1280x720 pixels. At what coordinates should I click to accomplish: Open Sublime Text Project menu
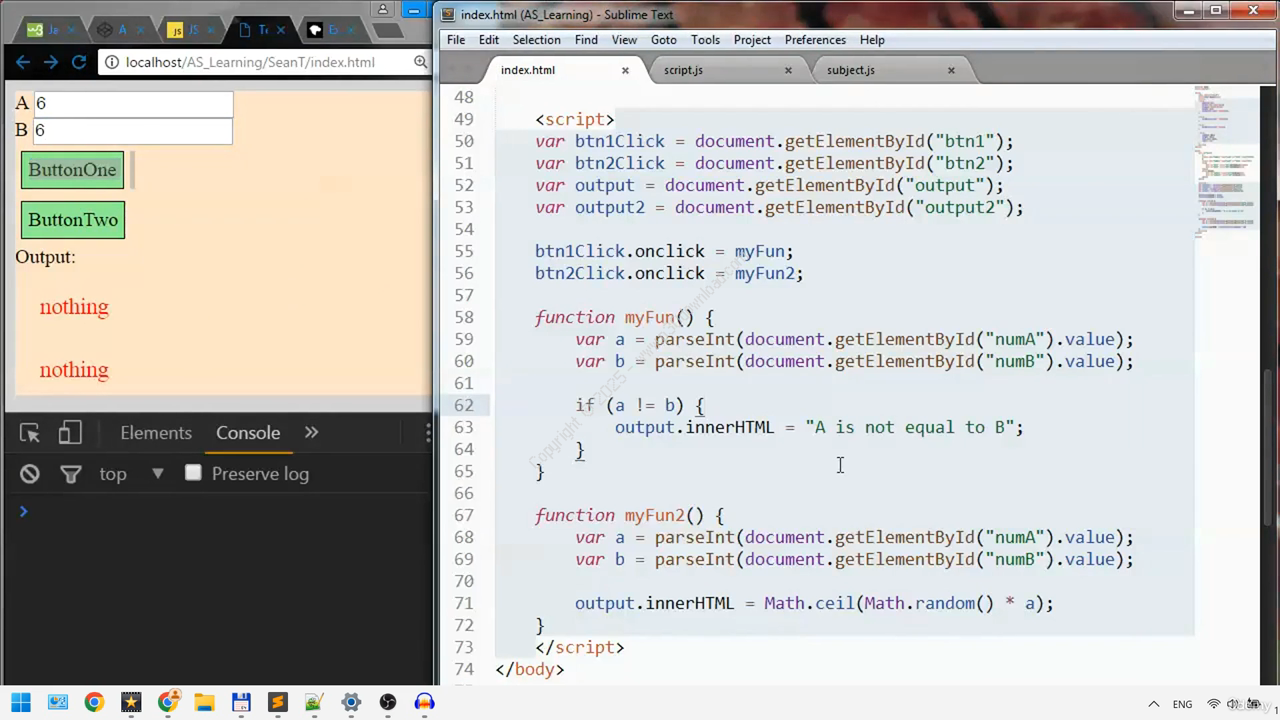752,40
